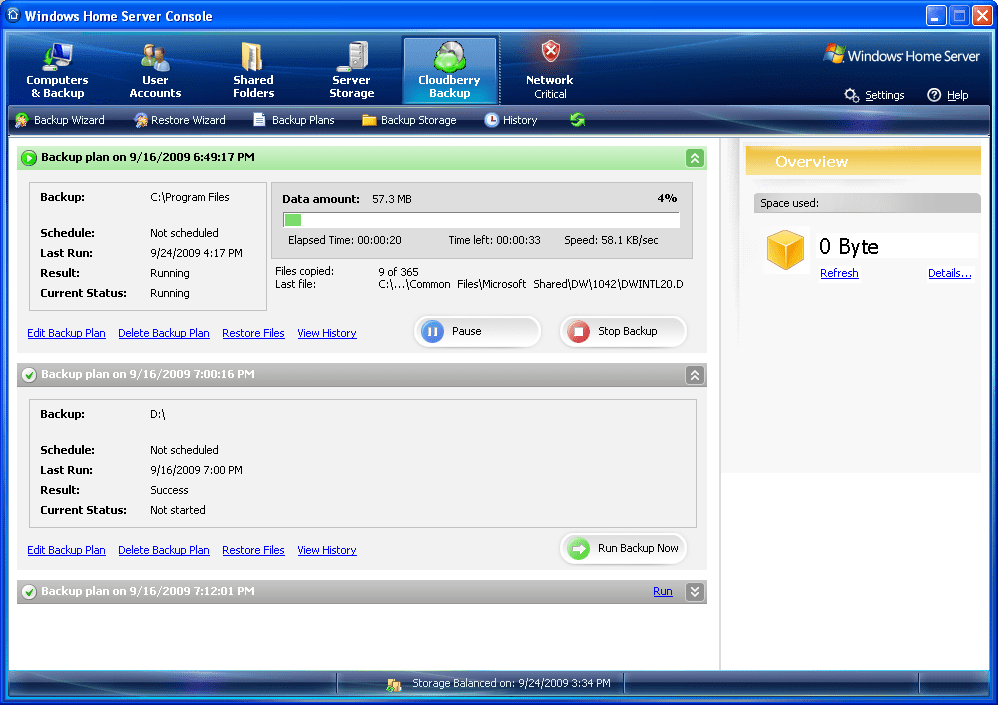The width and height of the screenshot is (998, 705).
Task: Click 'Speed: 58.1 KB/sec' text
Action: (611, 240)
